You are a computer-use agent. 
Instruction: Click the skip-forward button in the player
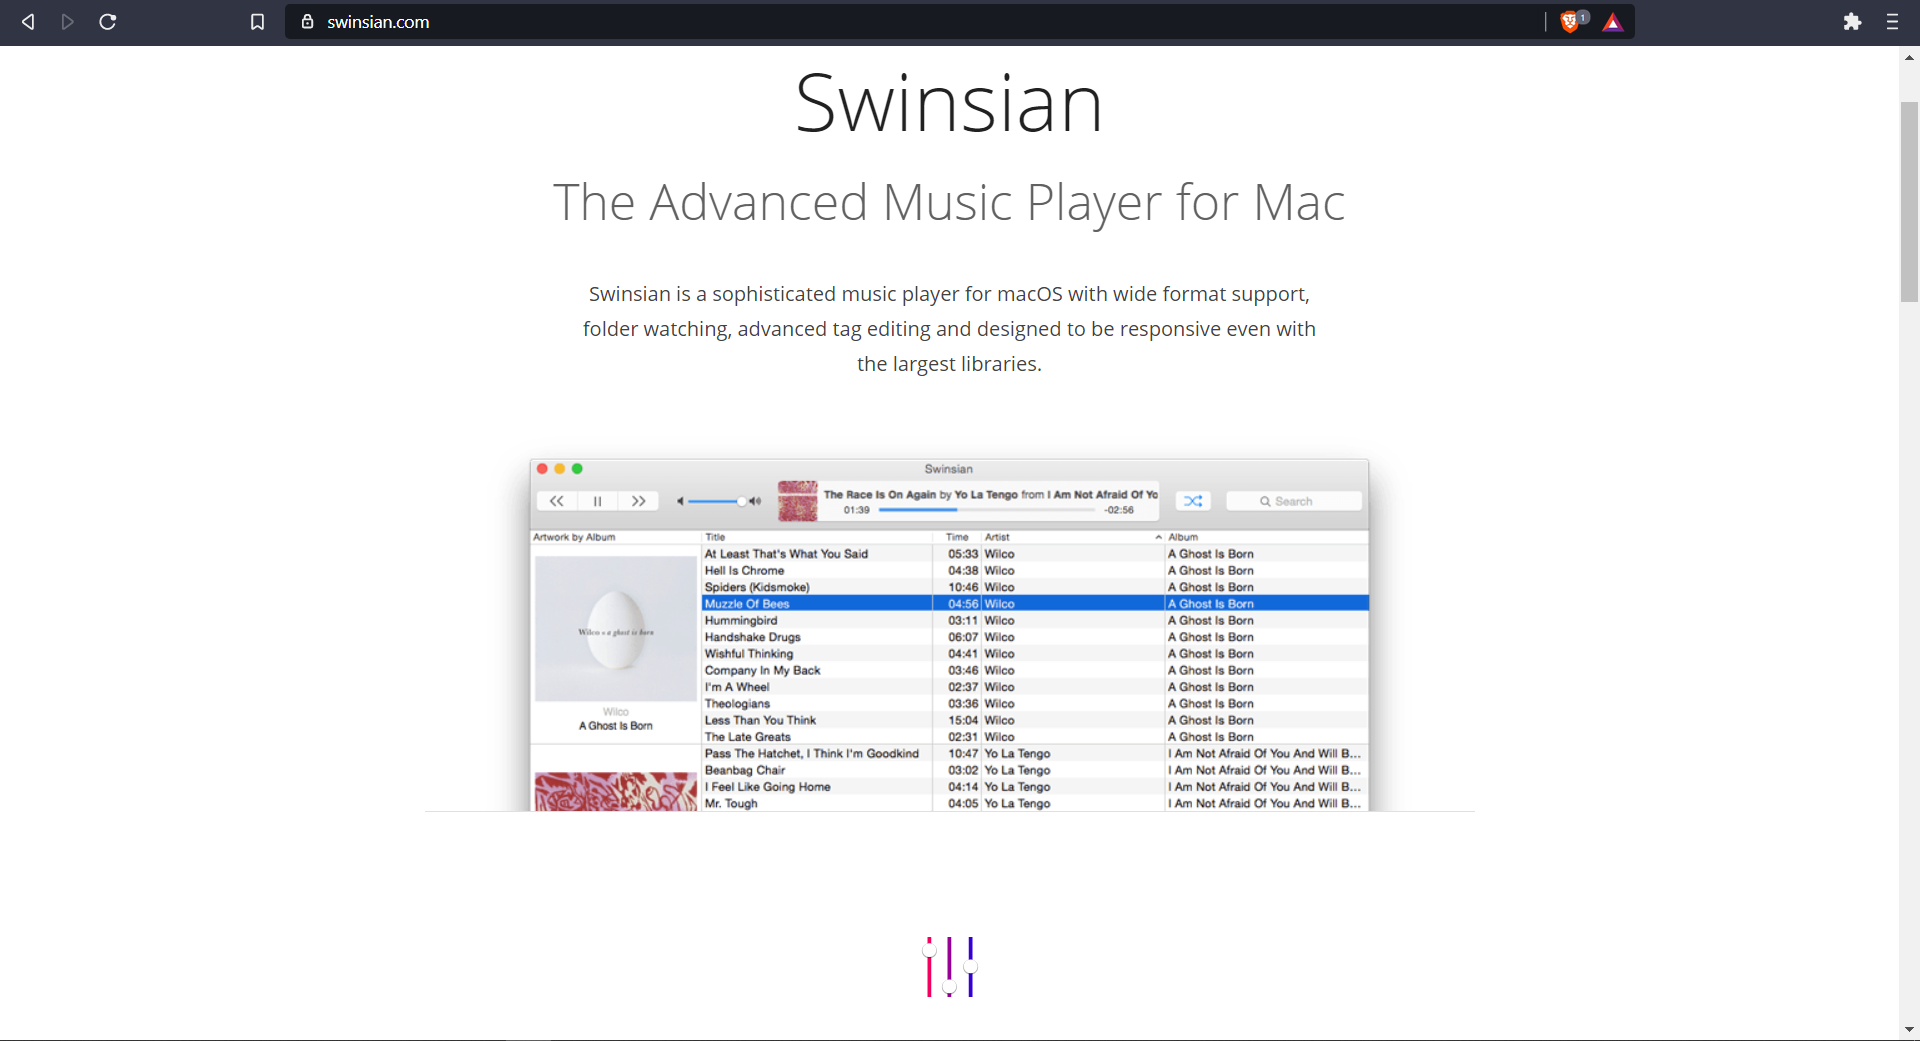point(638,501)
